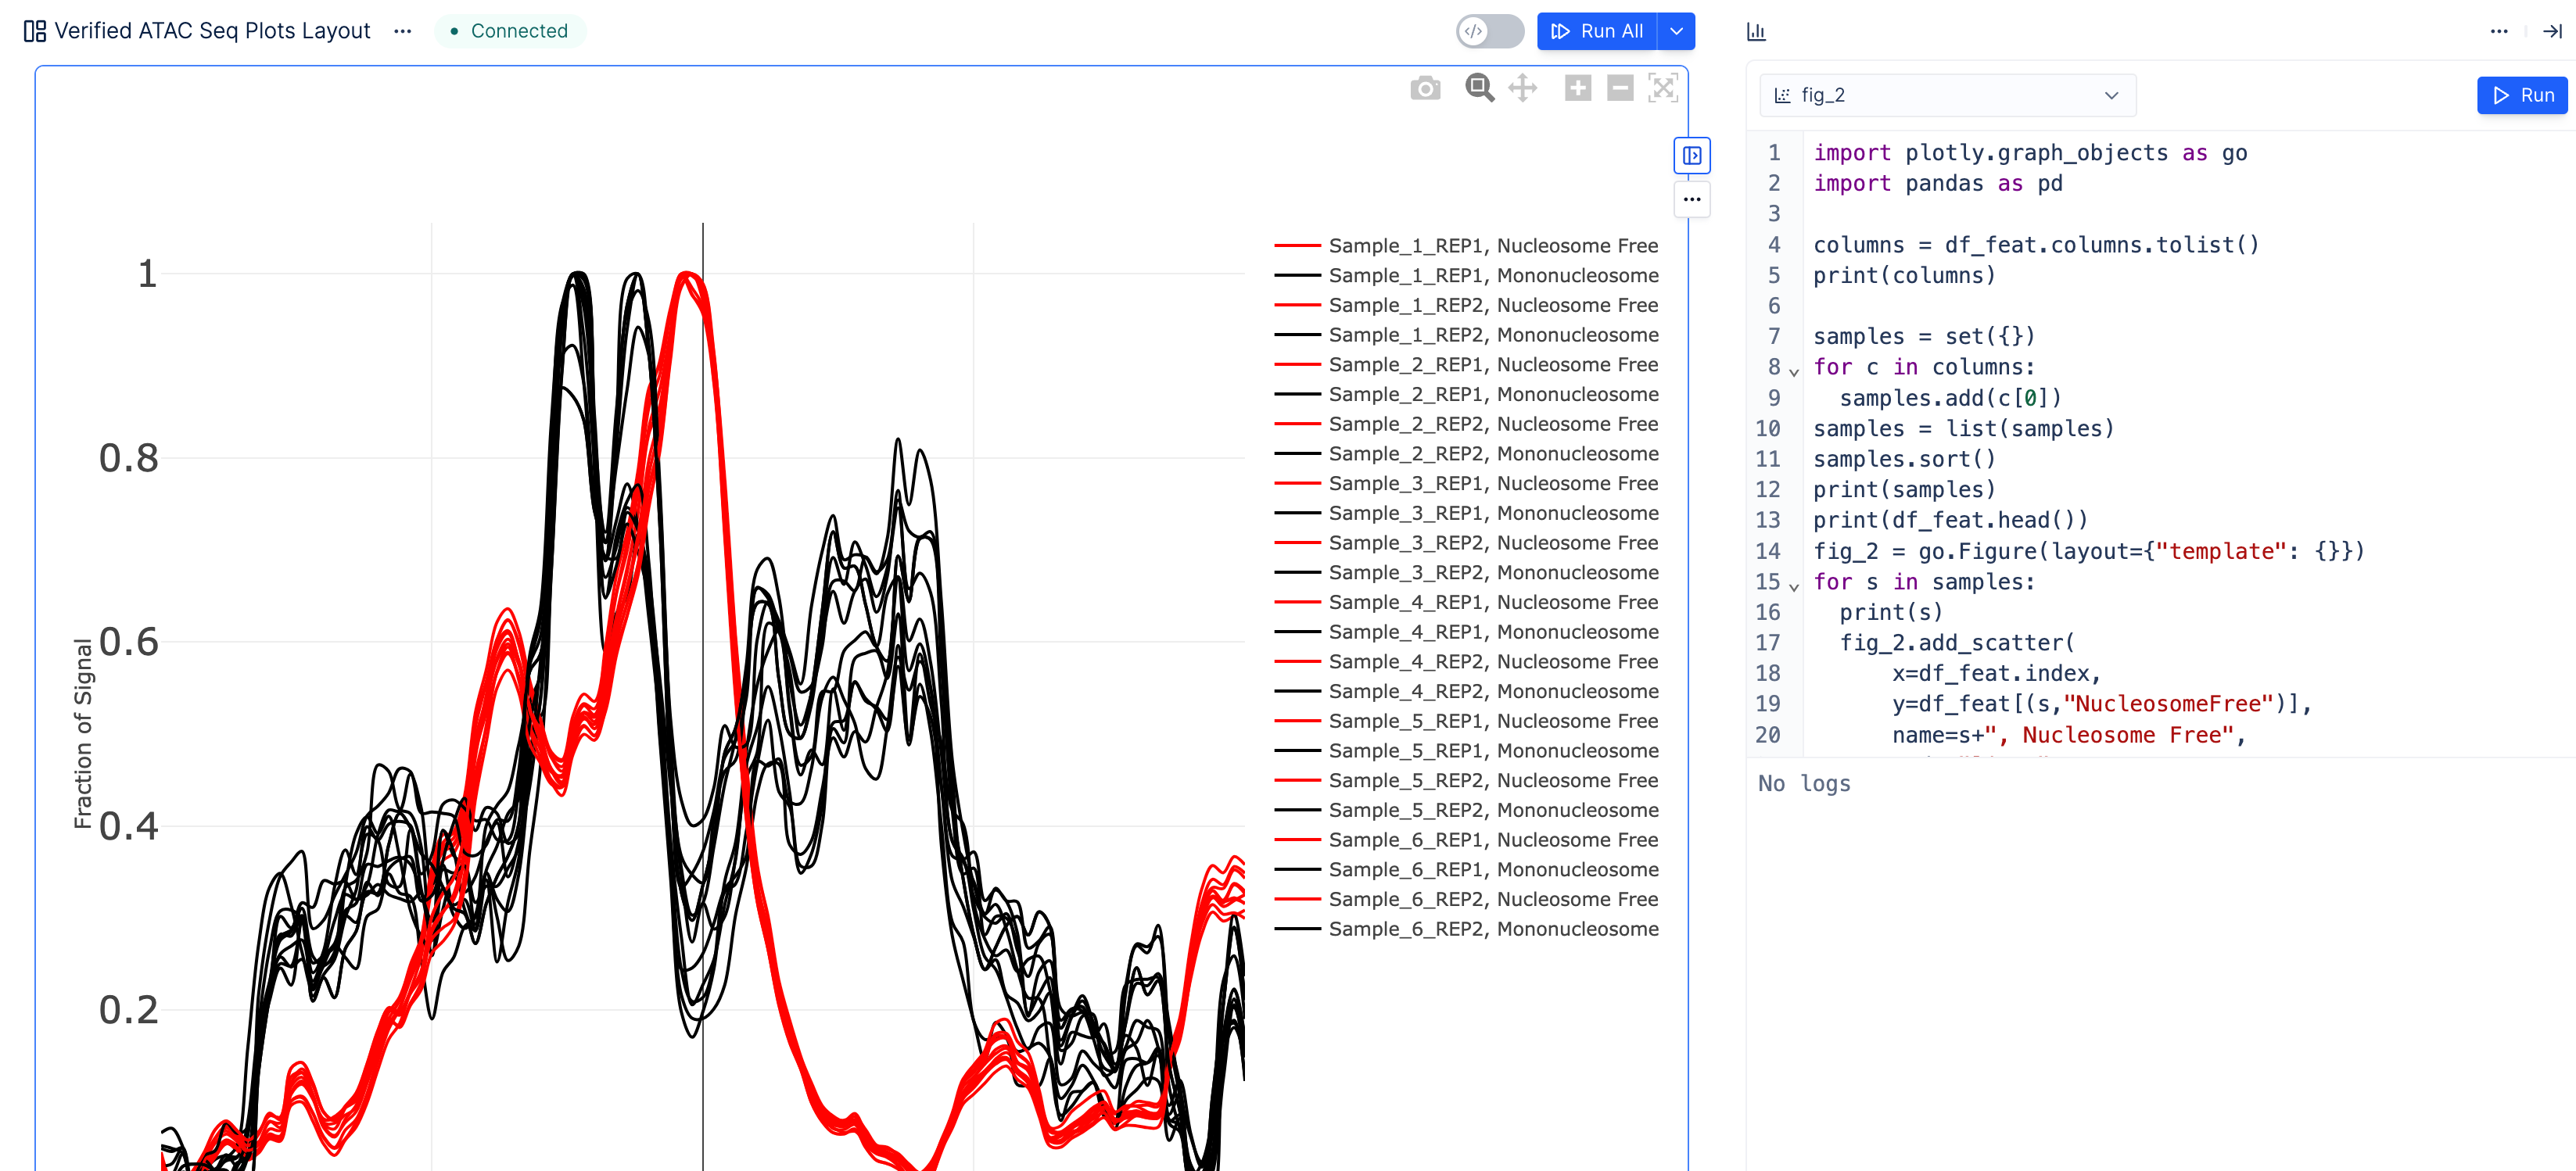2576x1171 pixels.
Task: Expand the Run All dropdown arrow
Action: (x=1677, y=32)
